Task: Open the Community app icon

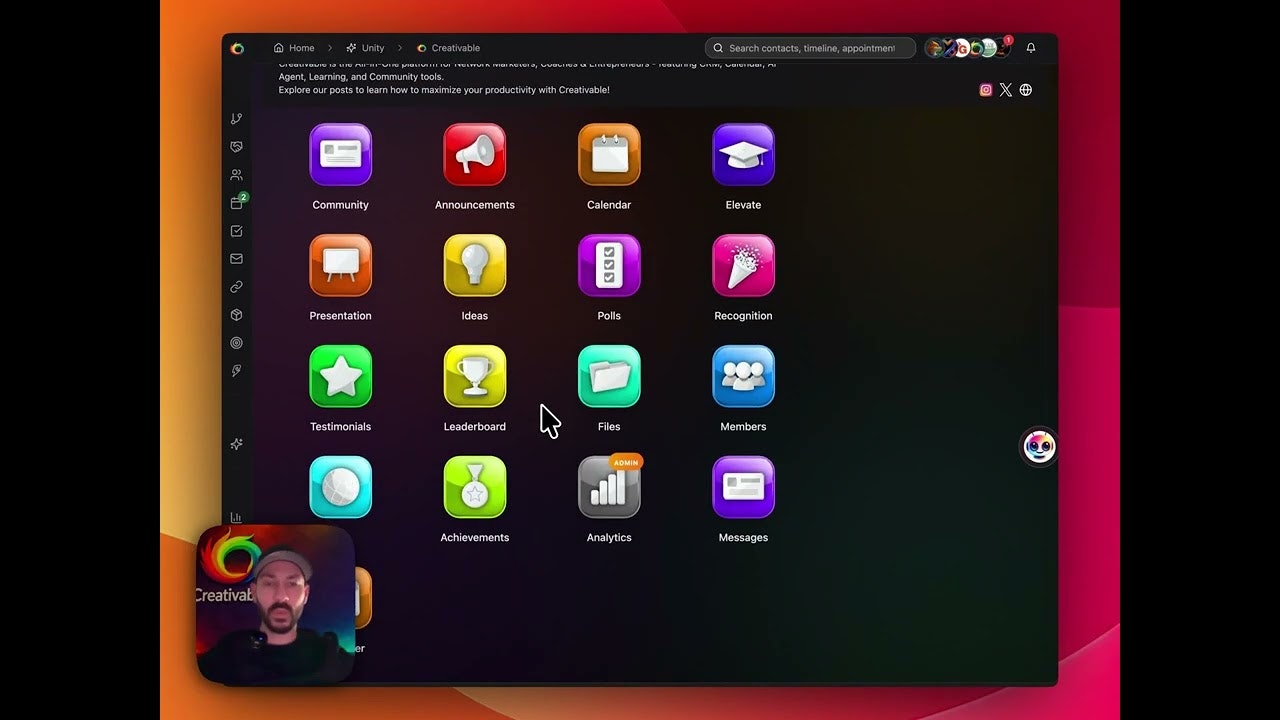Action: [x=340, y=154]
